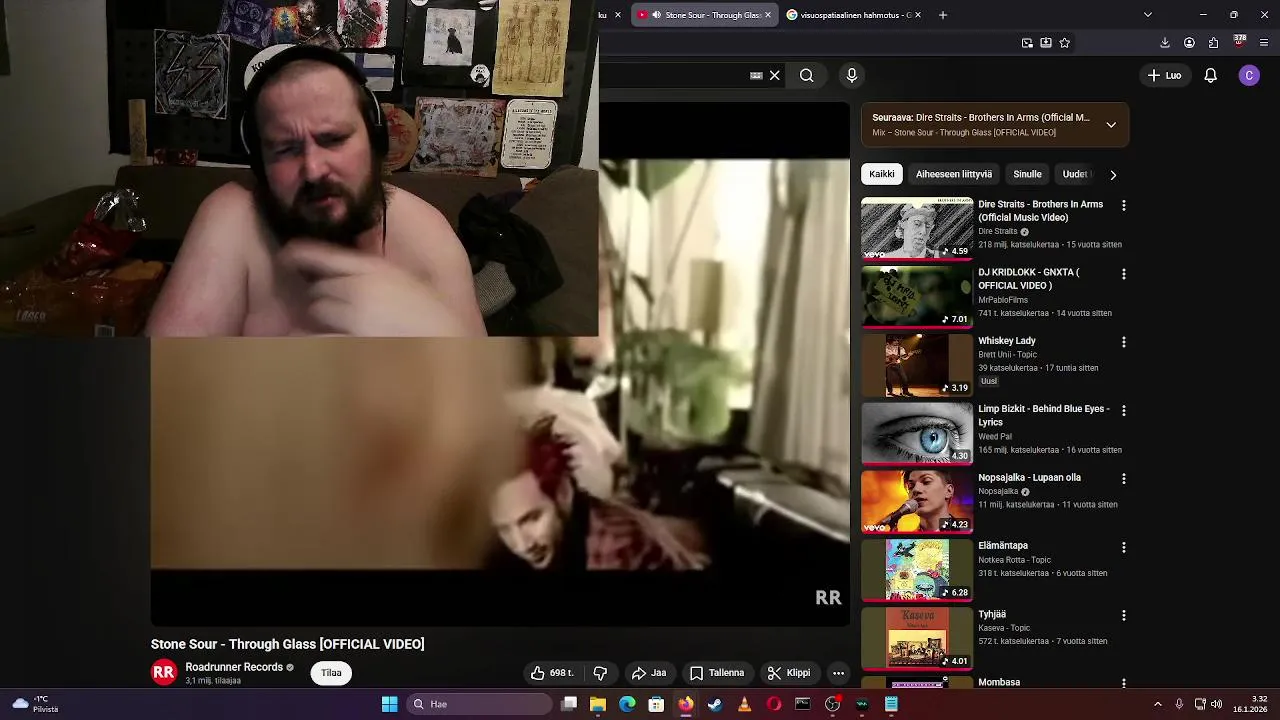This screenshot has width=1280, height=720.
Task: Open options menu for Brothers In Arms
Action: [x=1124, y=205]
